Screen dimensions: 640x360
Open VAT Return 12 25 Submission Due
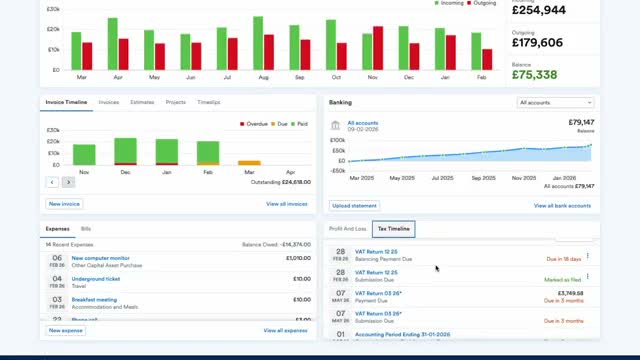(376, 272)
